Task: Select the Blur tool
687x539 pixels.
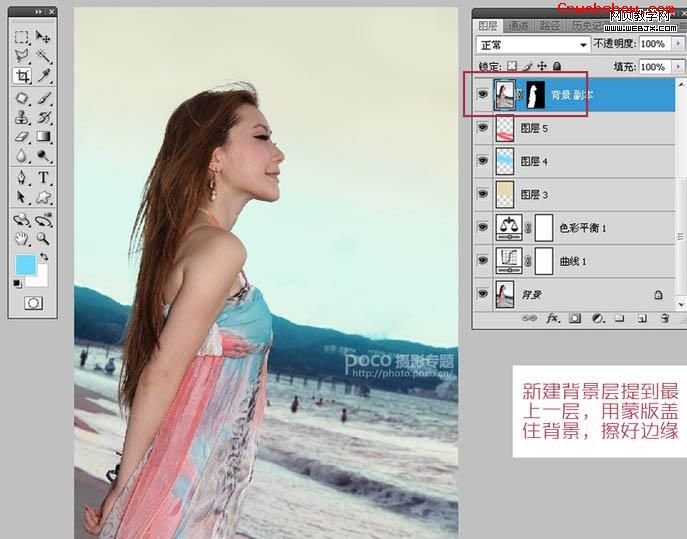Action: (21, 156)
